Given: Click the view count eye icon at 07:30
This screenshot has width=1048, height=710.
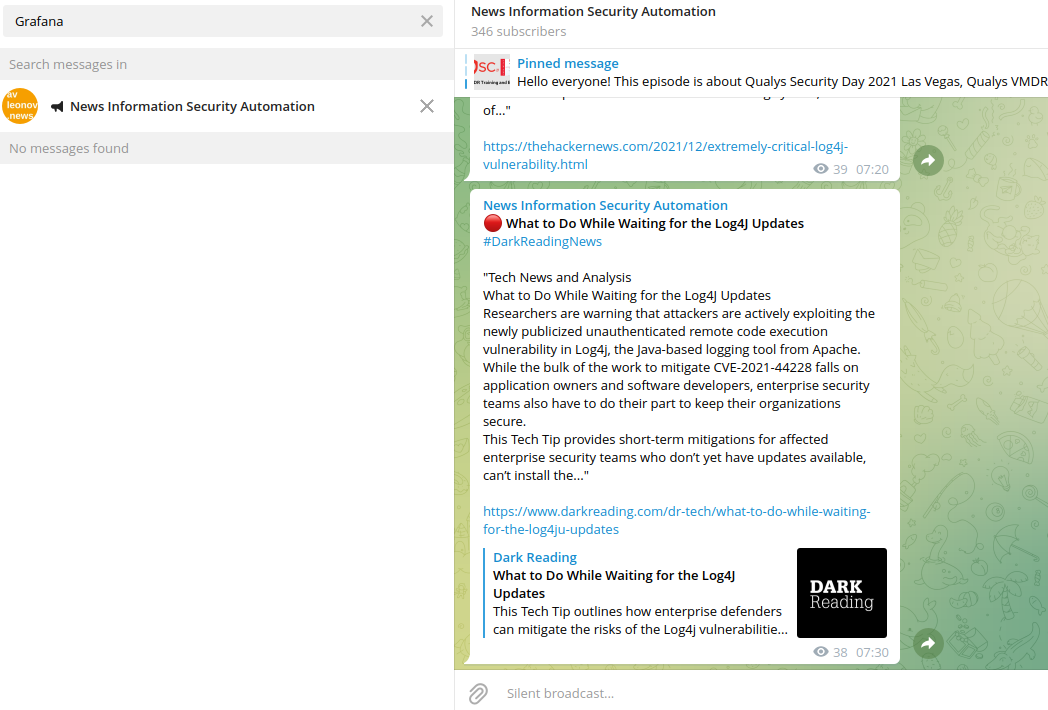Looking at the screenshot, I should (x=821, y=652).
